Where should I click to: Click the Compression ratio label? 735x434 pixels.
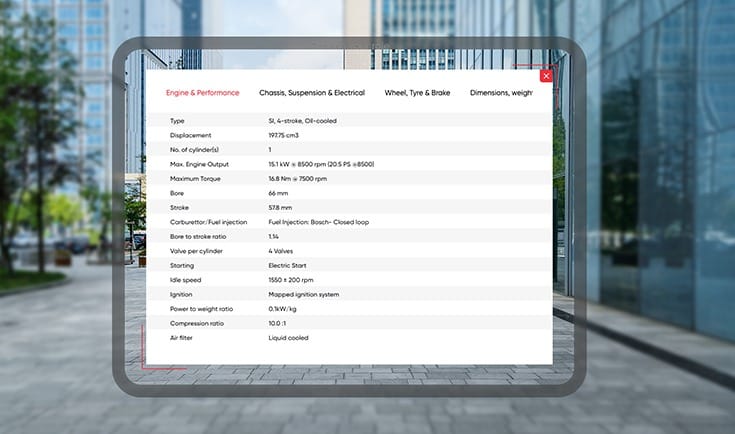coord(197,324)
